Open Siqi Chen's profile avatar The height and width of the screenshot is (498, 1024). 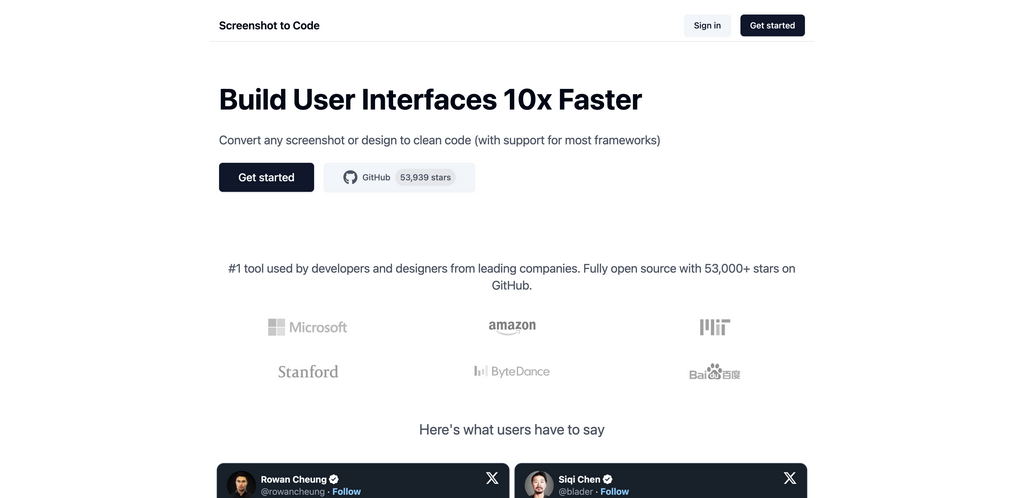click(x=539, y=485)
